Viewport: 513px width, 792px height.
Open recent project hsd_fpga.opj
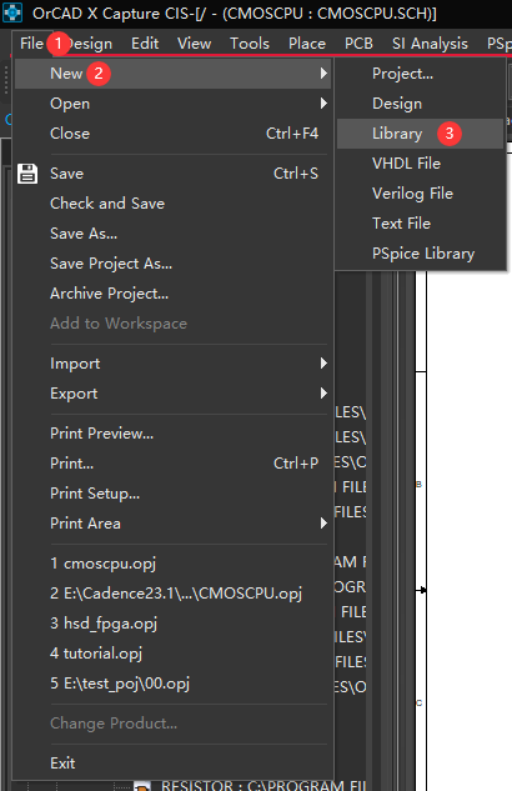pyautogui.click(x=104, y=624)
